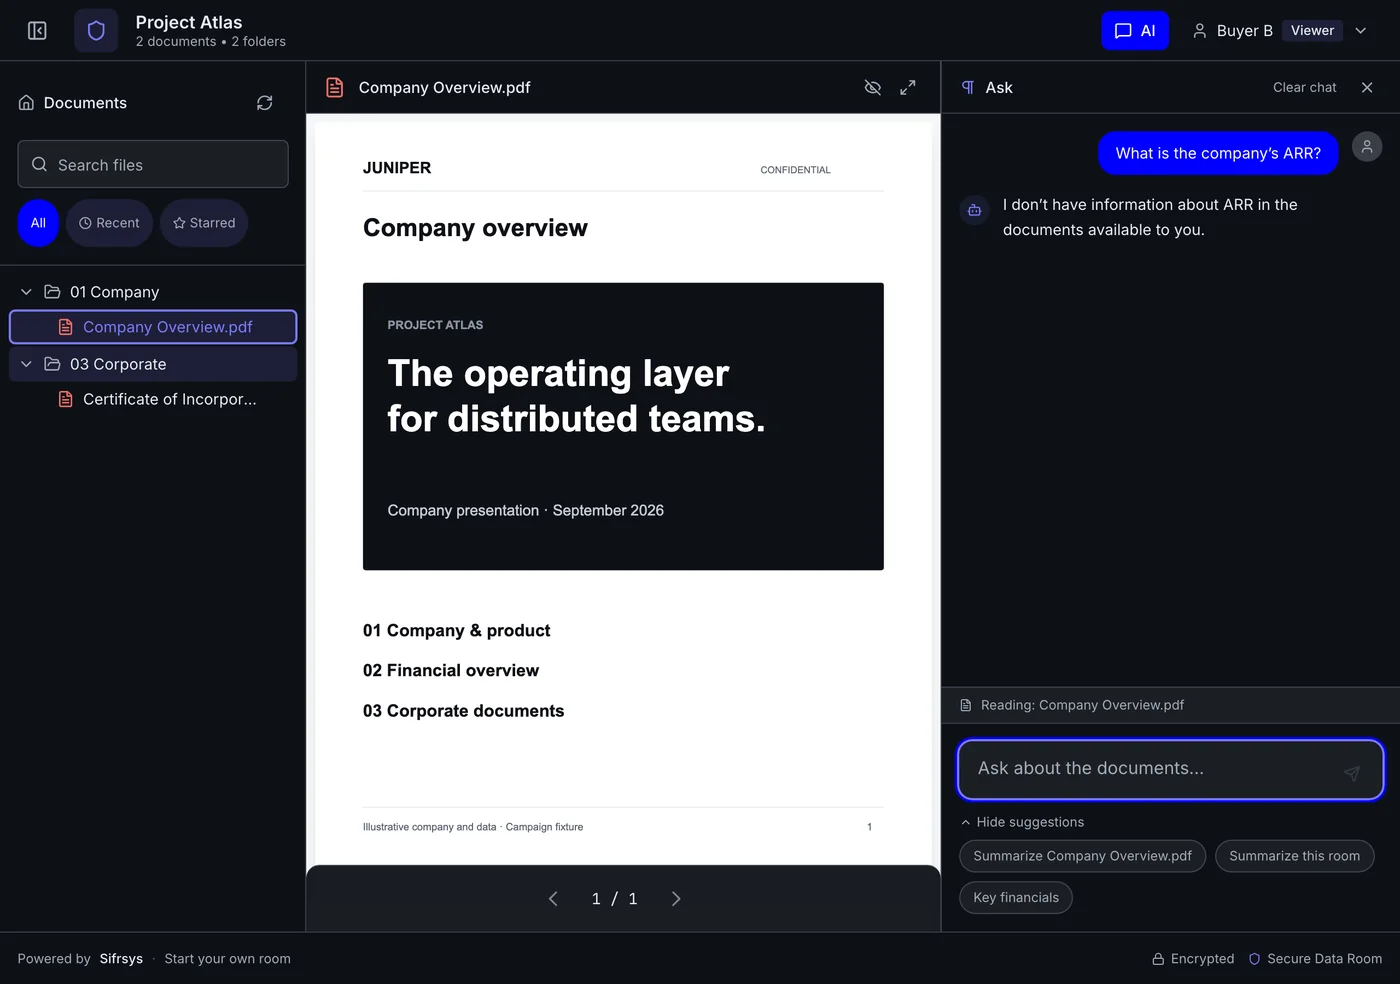
Task: Refresh the Documents list
Action: [265, 103]
